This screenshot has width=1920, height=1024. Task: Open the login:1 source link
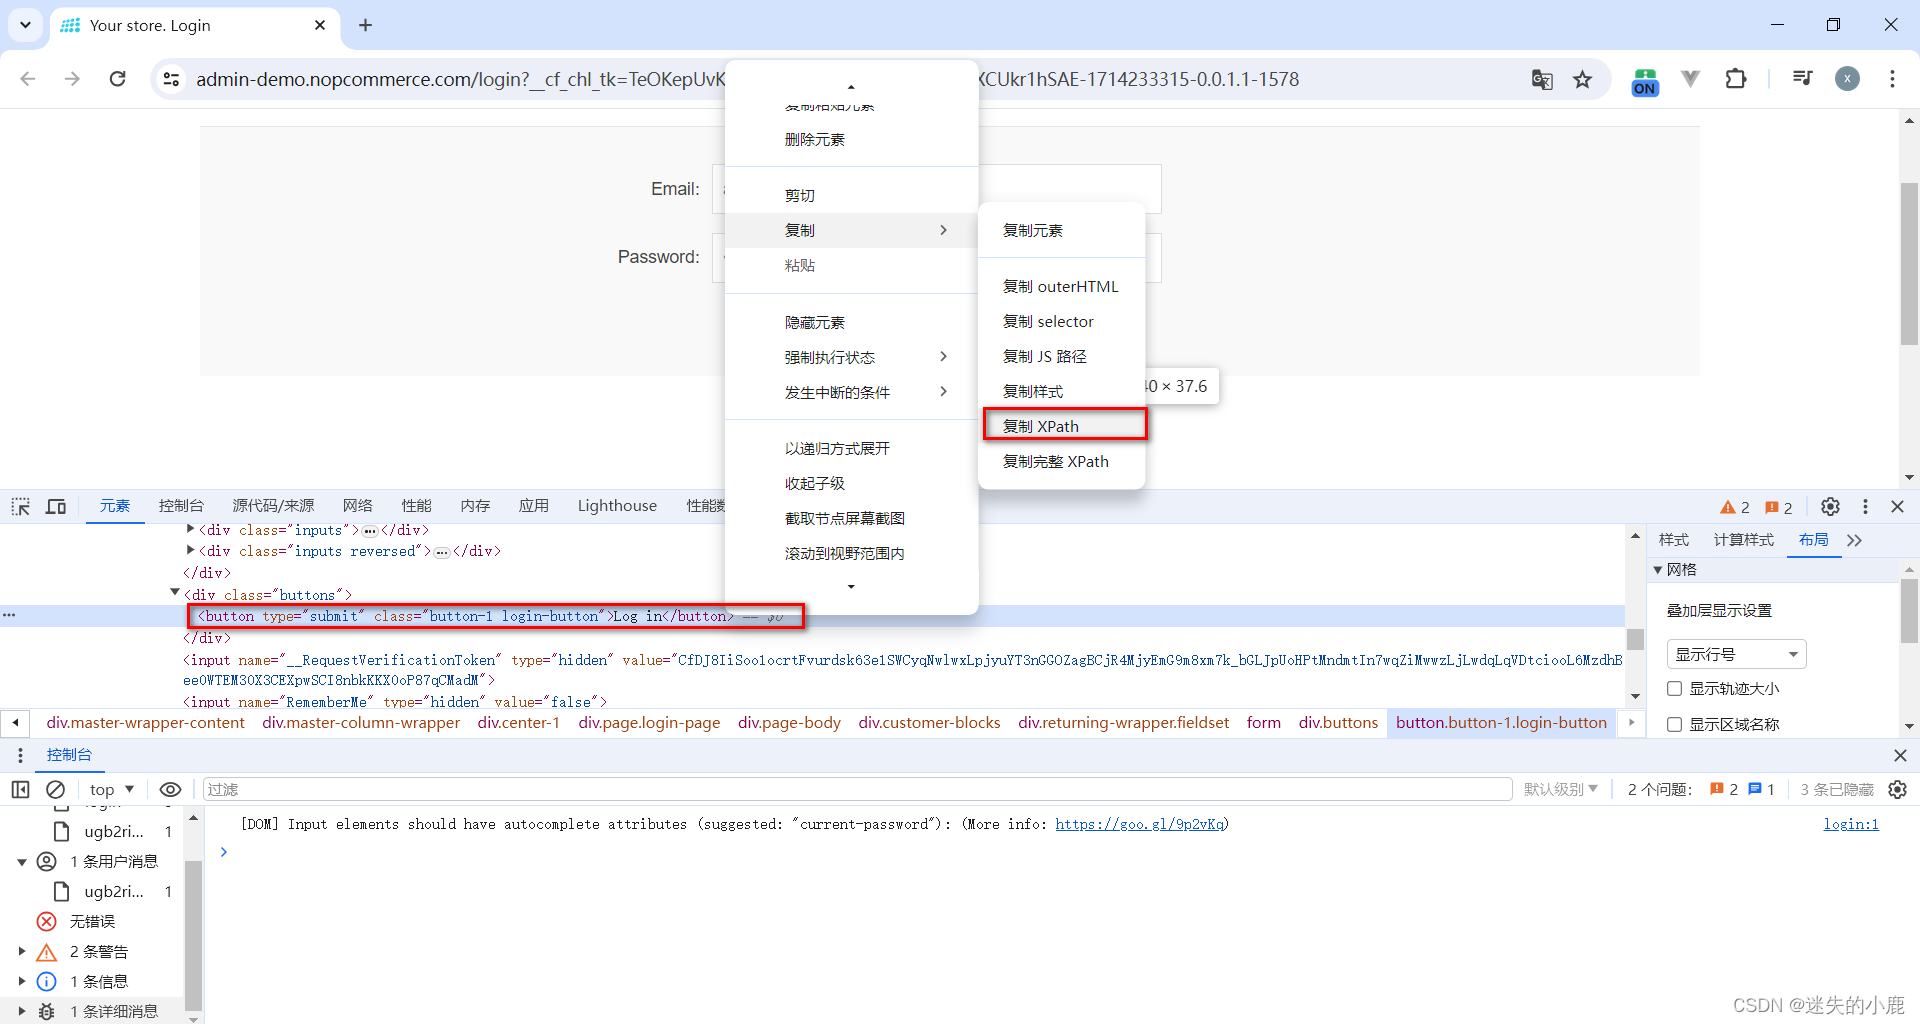(1851, 824)
